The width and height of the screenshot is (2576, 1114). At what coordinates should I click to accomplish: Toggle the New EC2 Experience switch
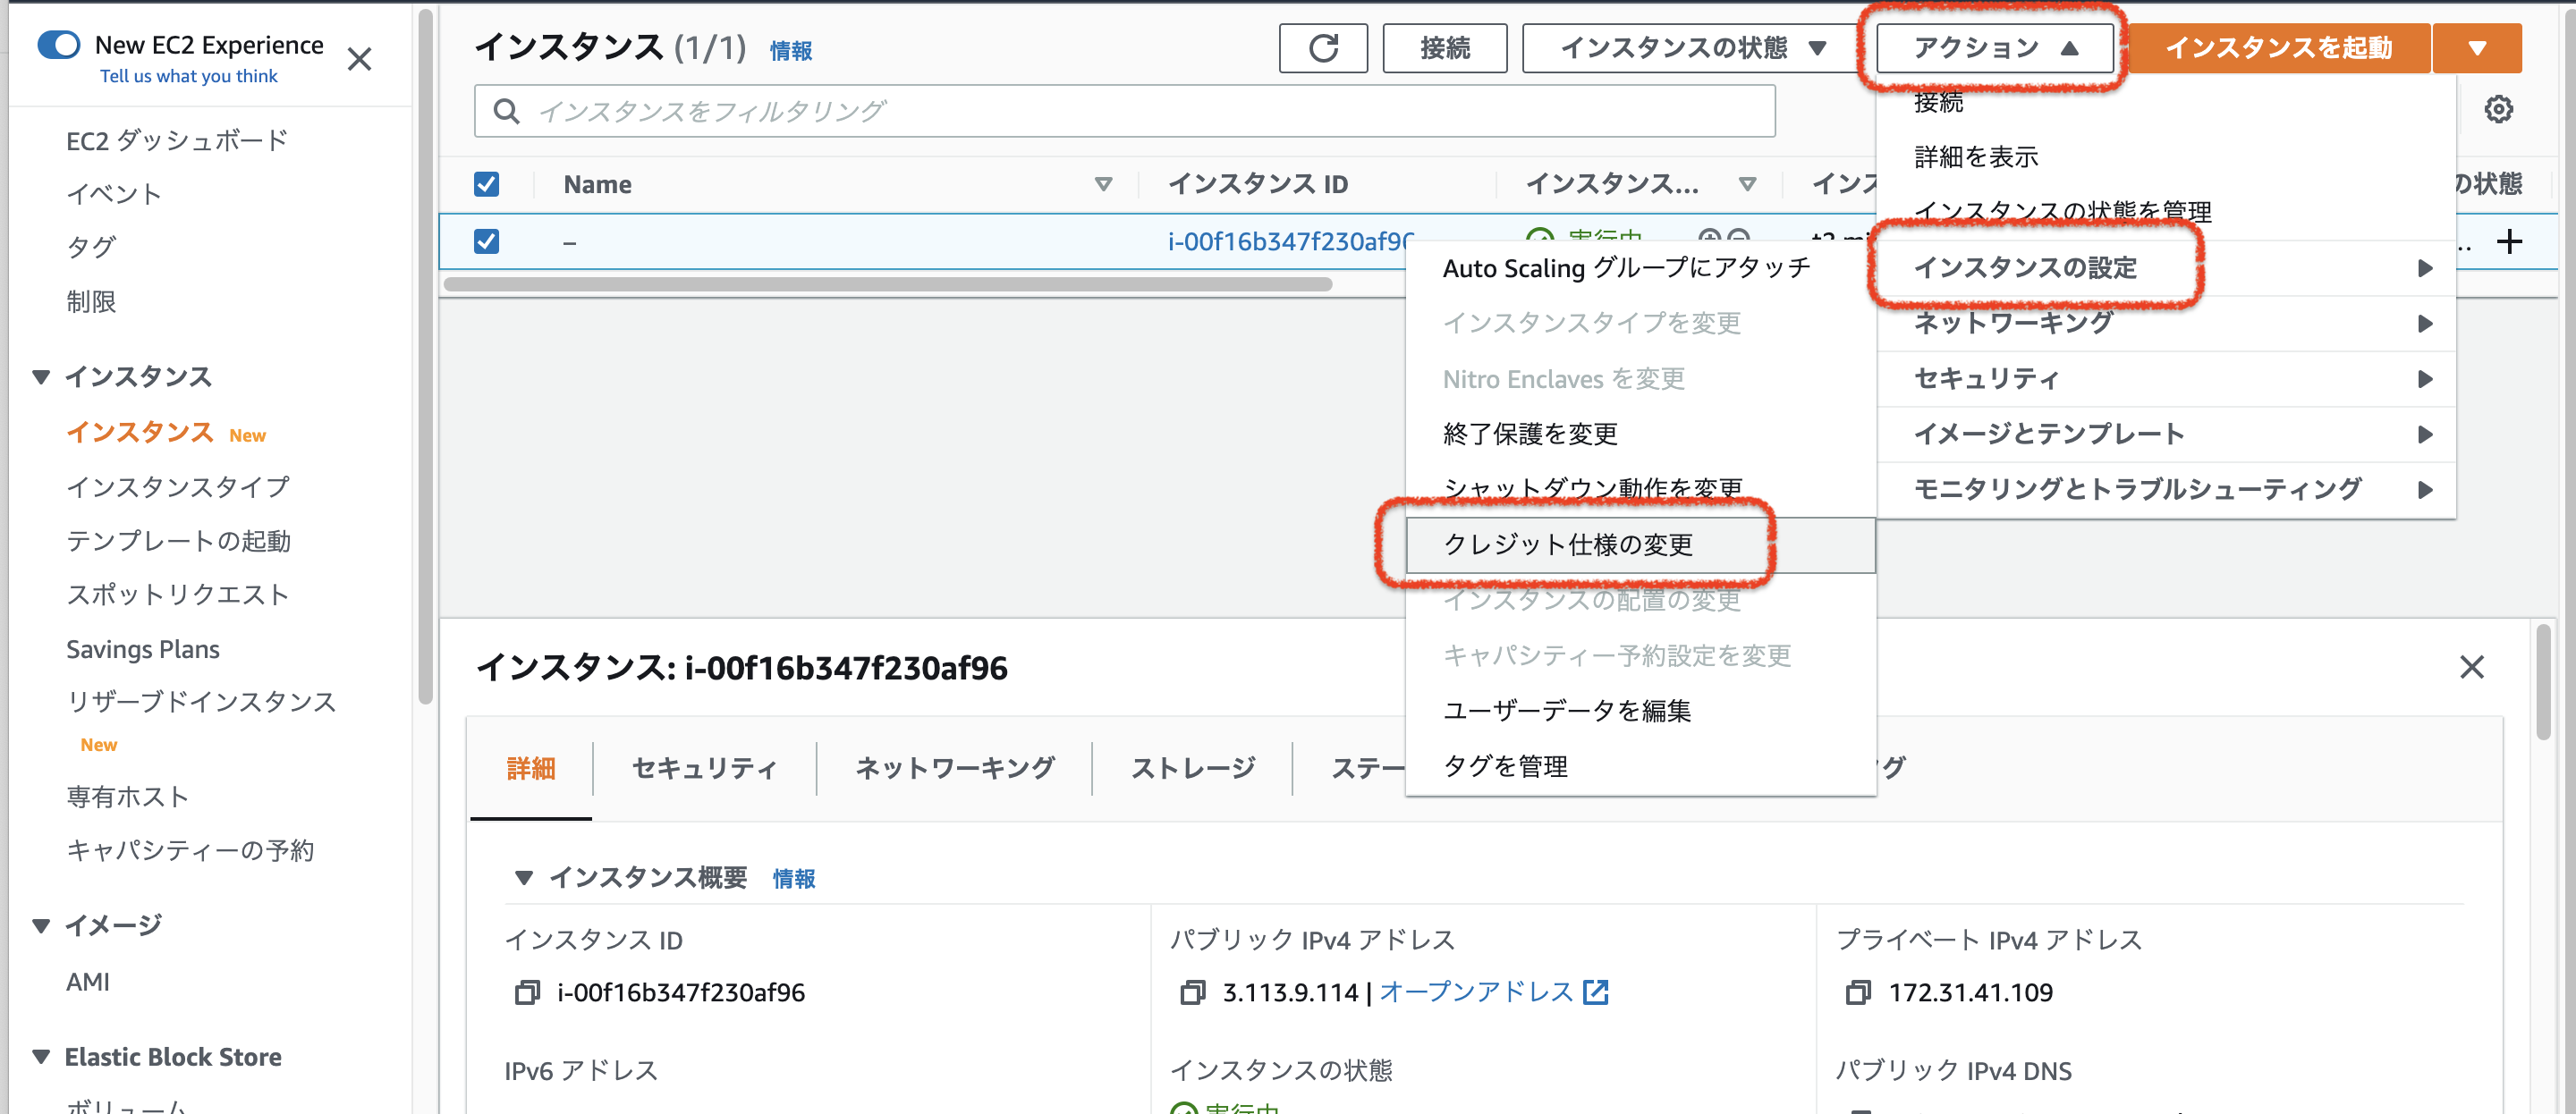click(58, 45)
